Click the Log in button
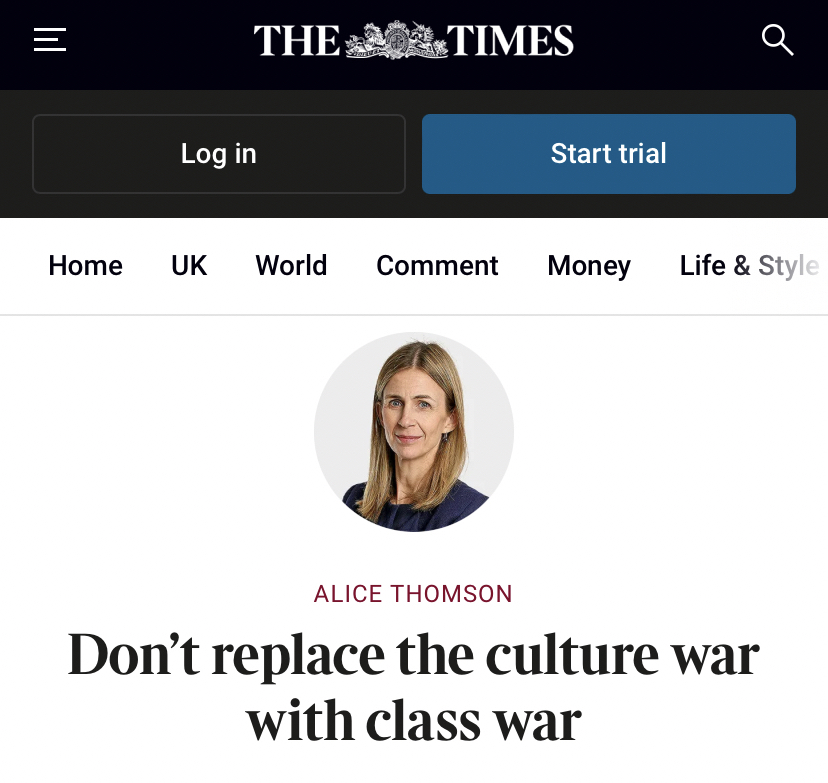Image resolution: width=828 pixels, height=783 pixels. click(x=219, y=154)
